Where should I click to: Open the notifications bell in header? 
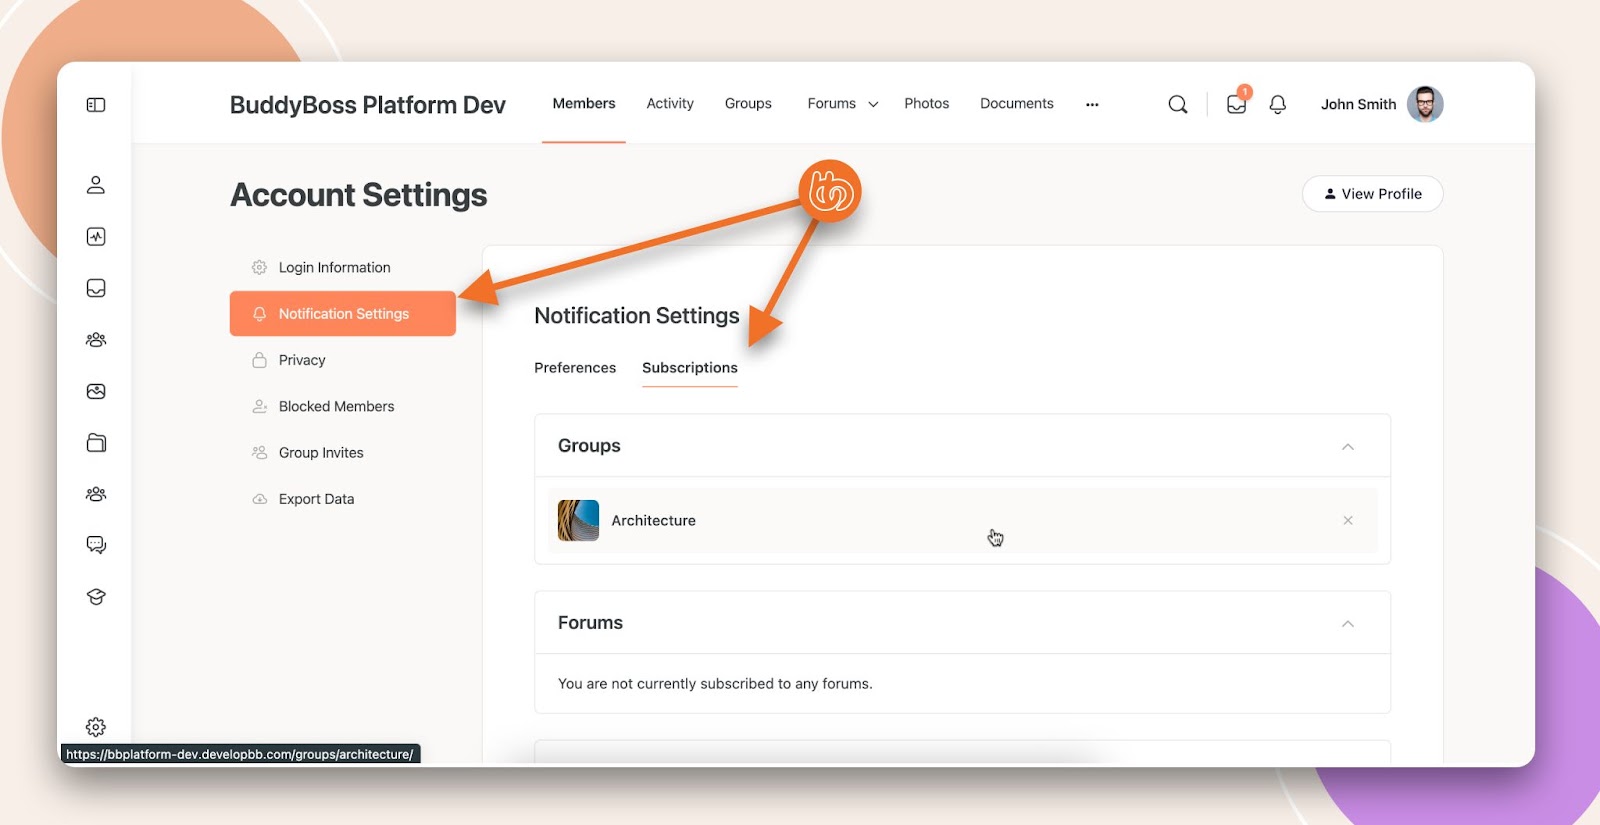pyautogui.click(x=1278, y=104)
